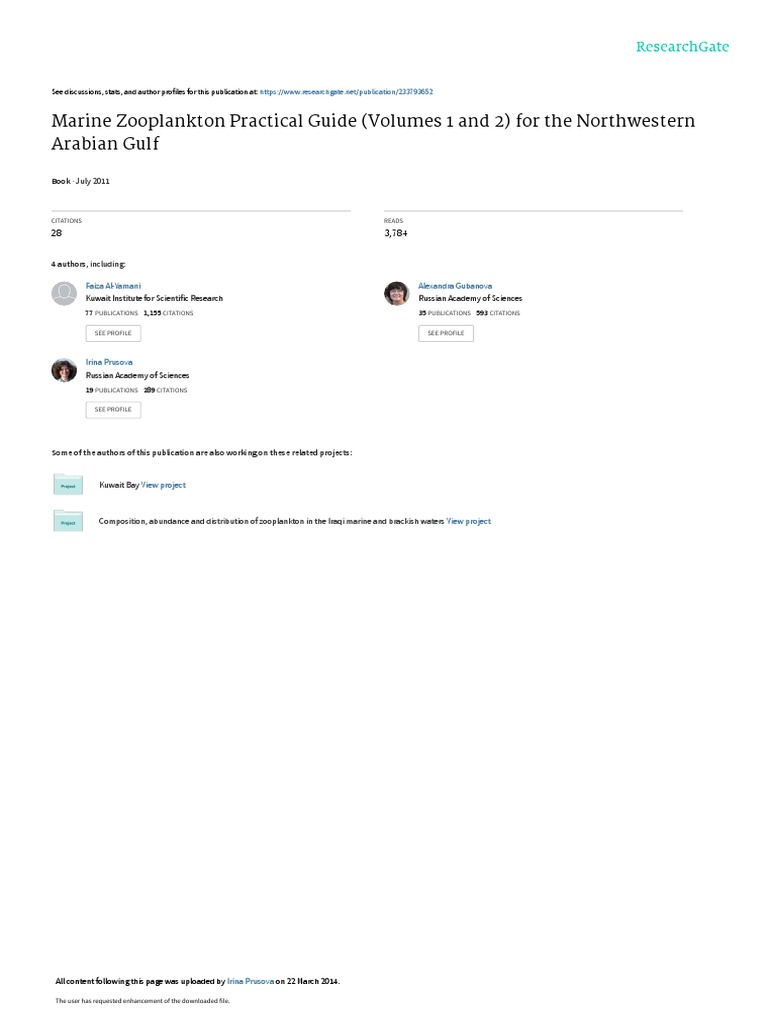Click the zooplankton composition project folder icon
The width and height of the screenshot is (768, 1024).
pyautogui.click(x=68, y=521)
